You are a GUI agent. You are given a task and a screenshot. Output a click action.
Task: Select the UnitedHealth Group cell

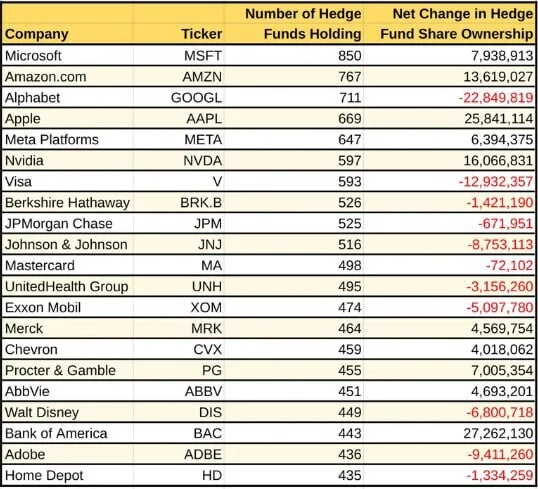(x=67, y=287)
